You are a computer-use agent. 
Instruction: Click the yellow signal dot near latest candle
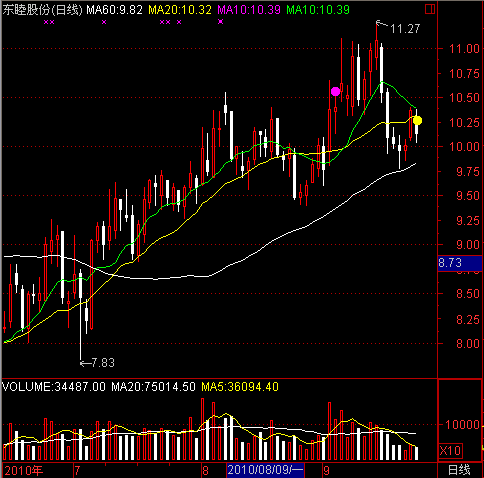coord(417,120)
